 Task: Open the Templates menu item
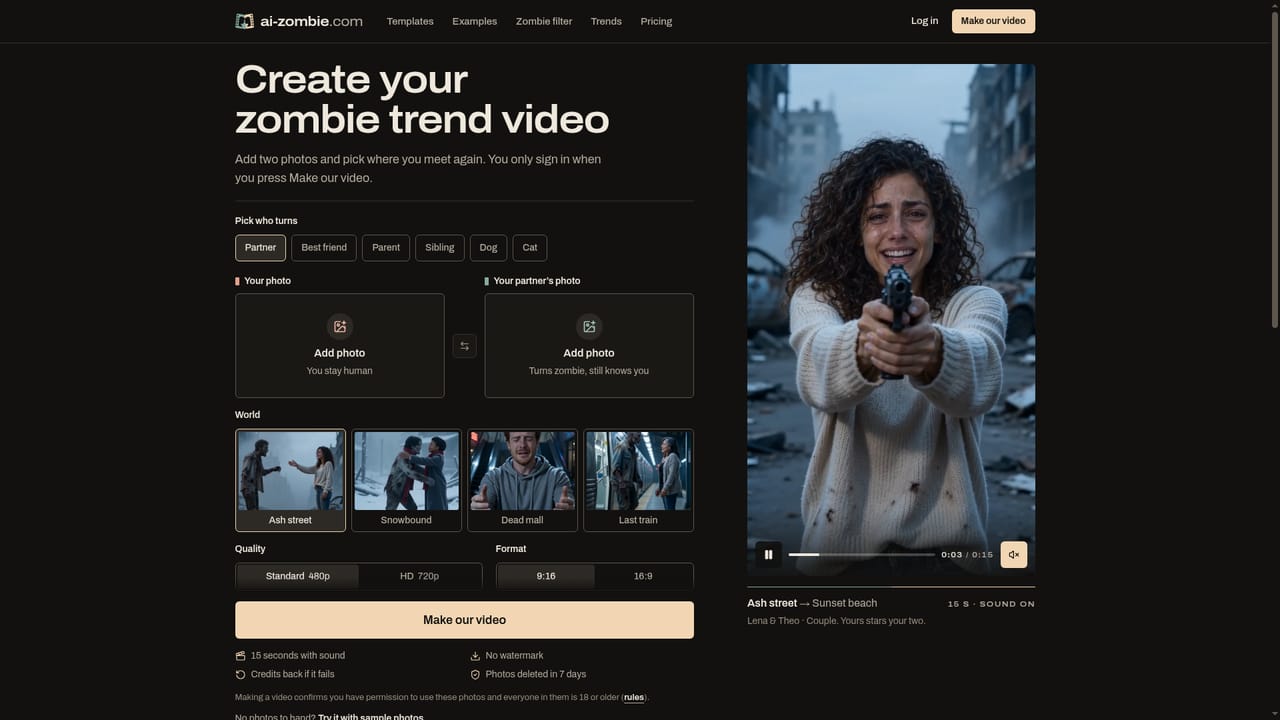coord(410,21)
